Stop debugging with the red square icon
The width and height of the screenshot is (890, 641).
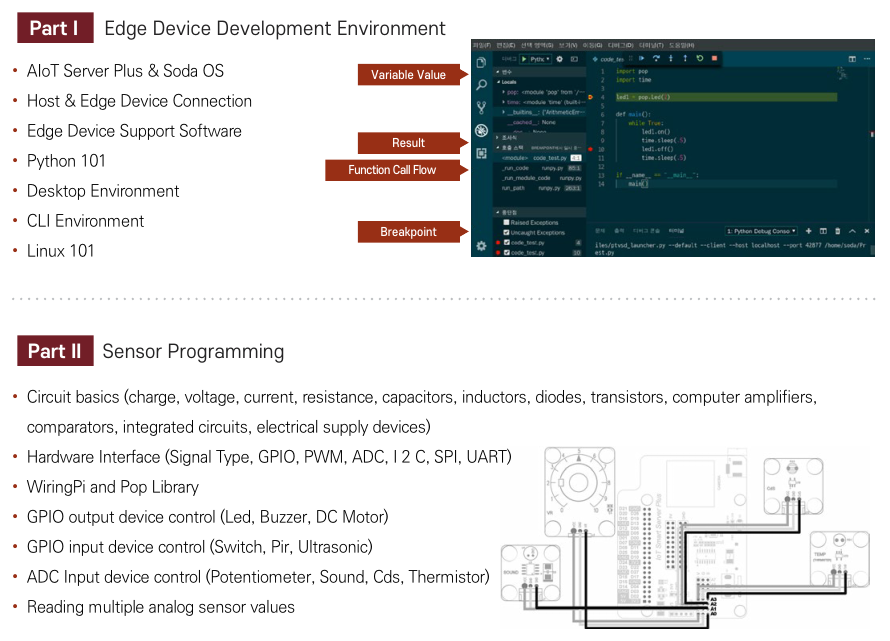[x=714, y=58]
